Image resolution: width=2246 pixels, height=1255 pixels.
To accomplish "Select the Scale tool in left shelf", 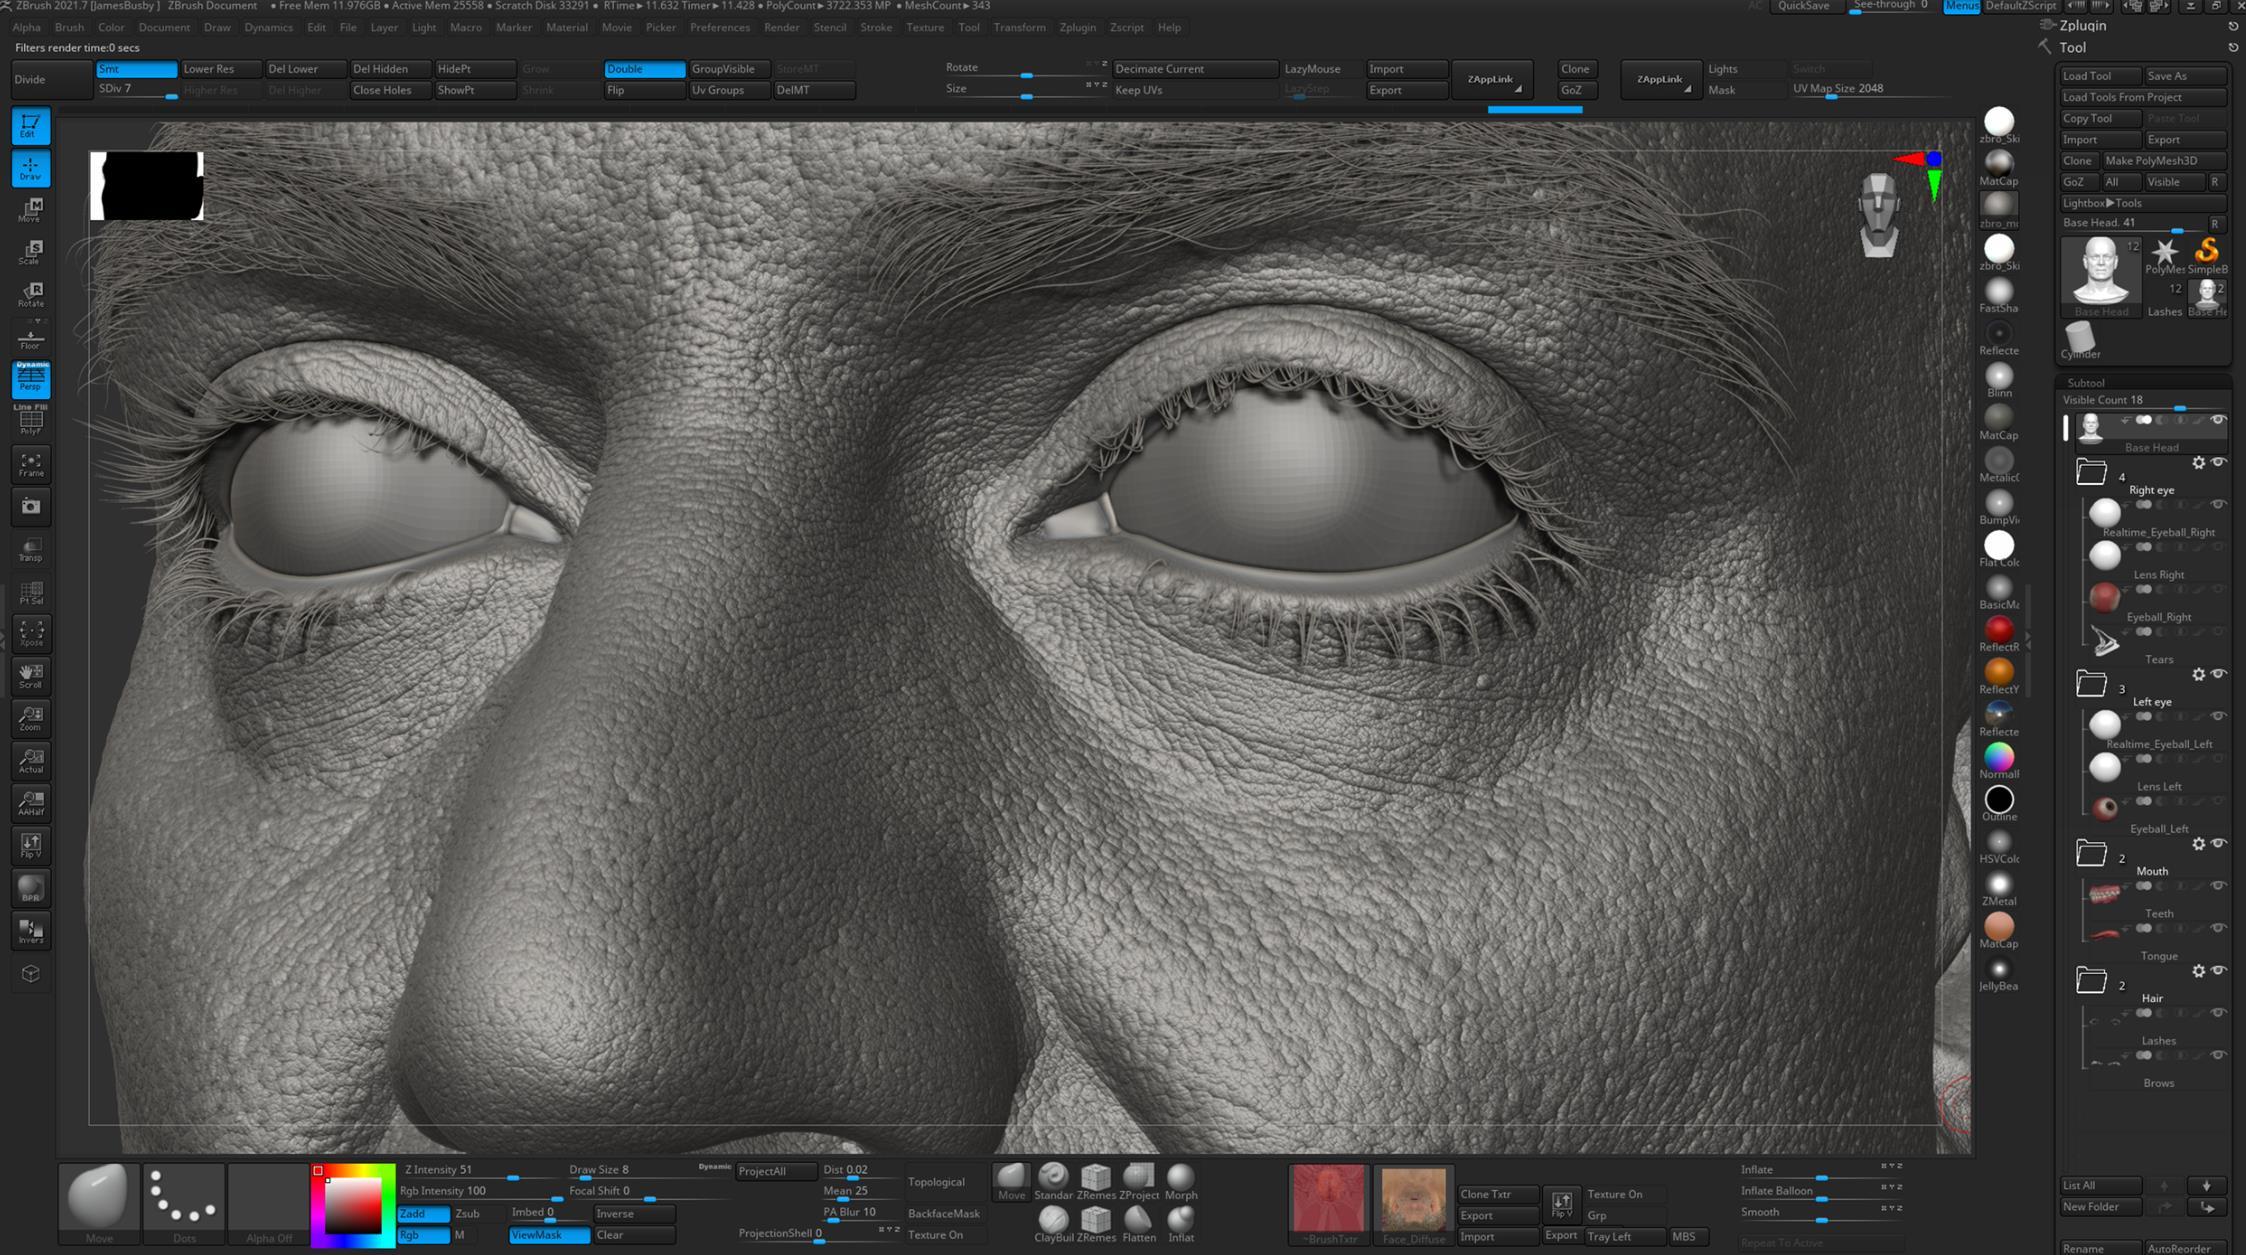I will pyautogui.click(x=31, y=251).
